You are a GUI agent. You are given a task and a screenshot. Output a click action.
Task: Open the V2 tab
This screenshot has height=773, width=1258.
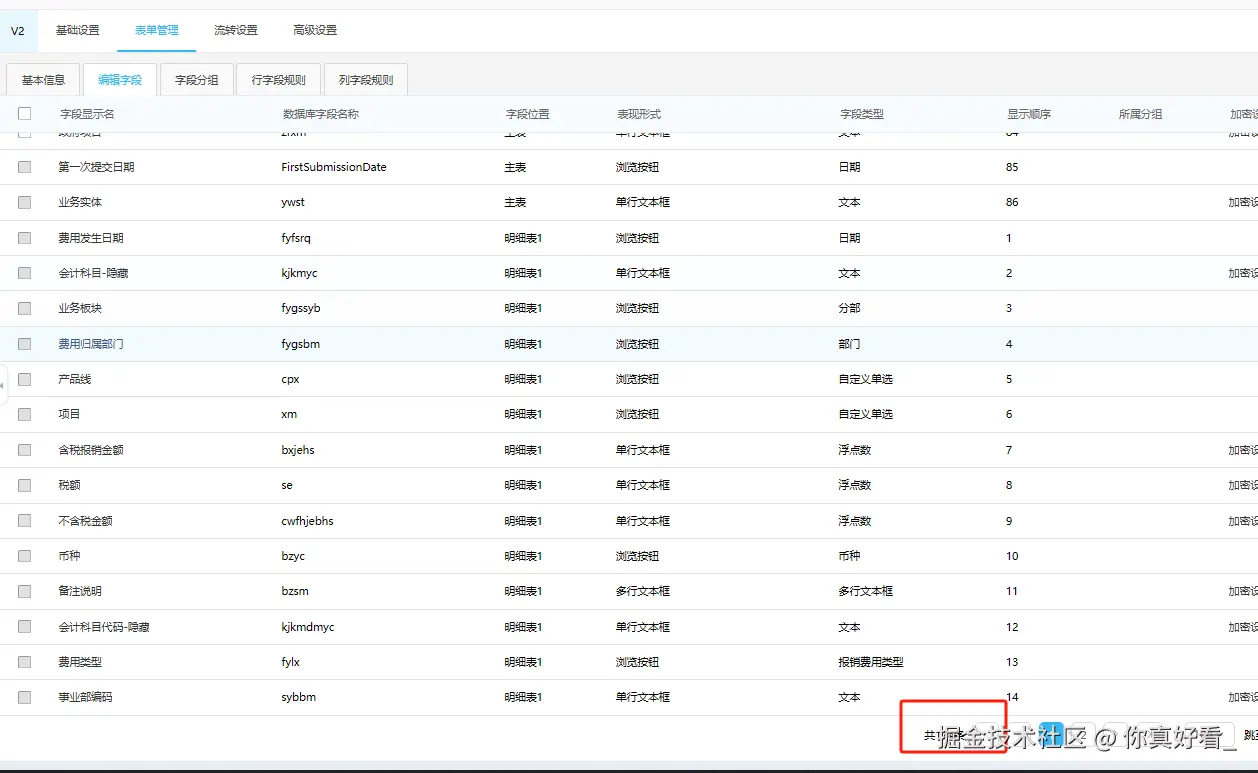click(18, 30)
